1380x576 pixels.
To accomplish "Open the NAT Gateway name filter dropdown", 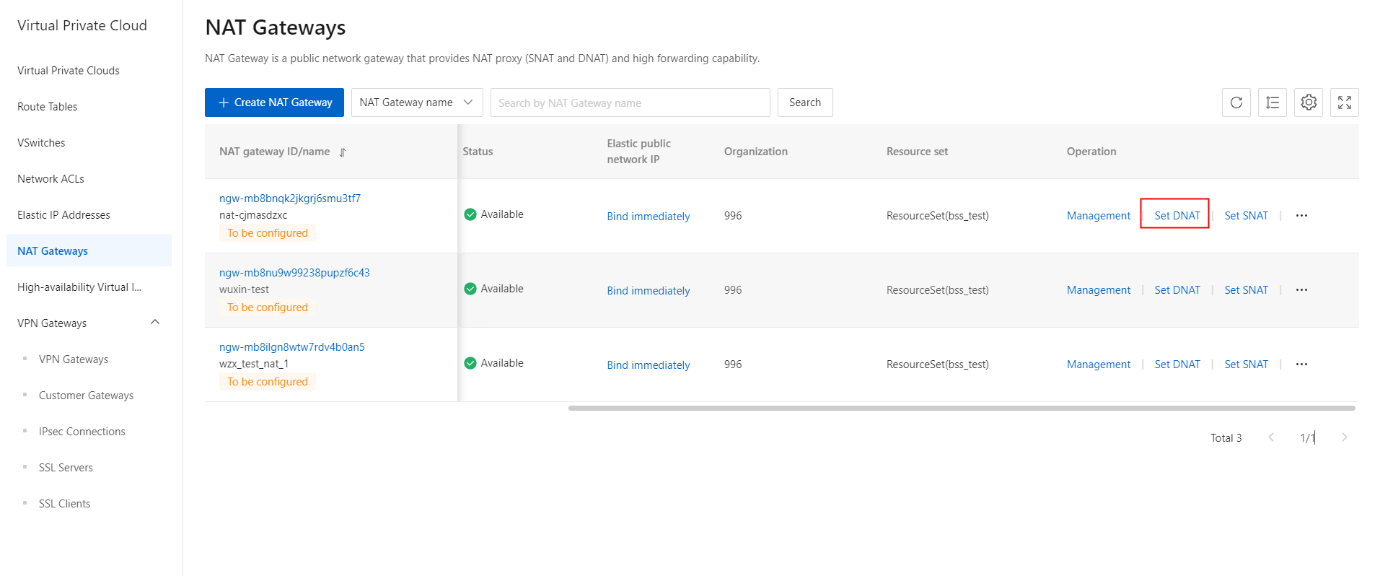I will coord(417,102).
